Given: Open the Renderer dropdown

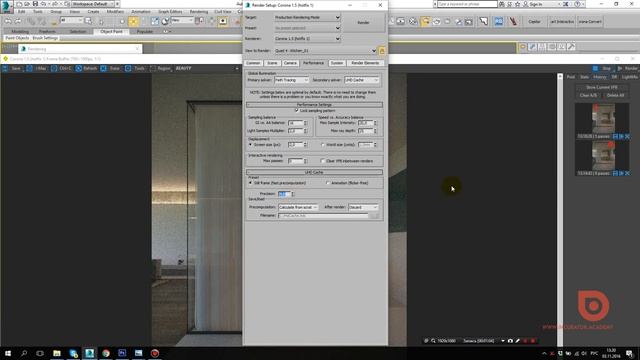Looking at the screenshot, I should (307, 39).
